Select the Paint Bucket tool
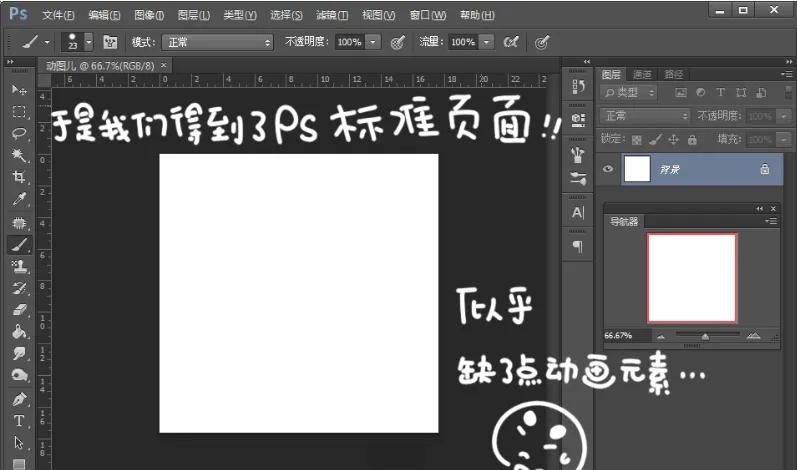The image size is (797, 470). [19, 332]
